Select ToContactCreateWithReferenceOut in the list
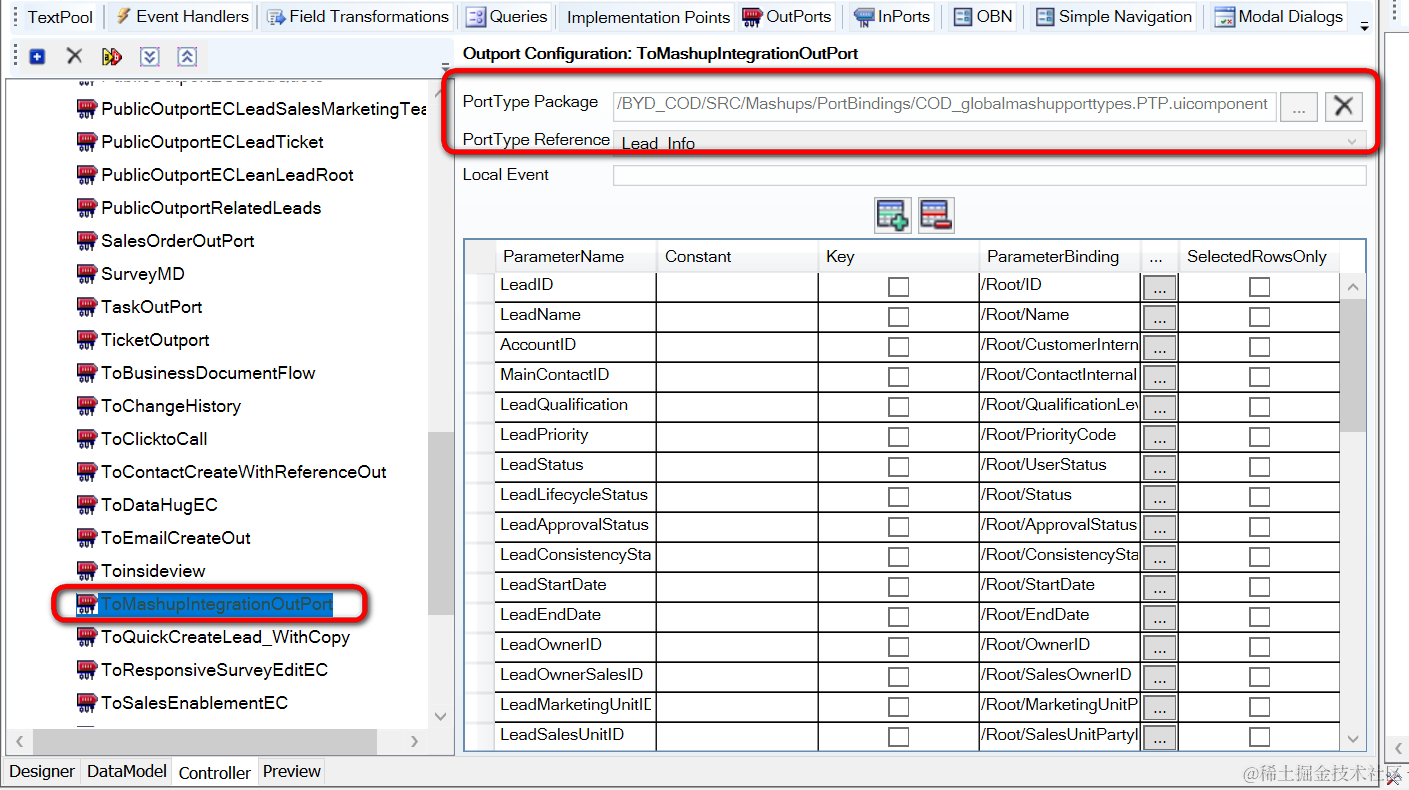The image size is (1409, 790). tap(243, 472)
